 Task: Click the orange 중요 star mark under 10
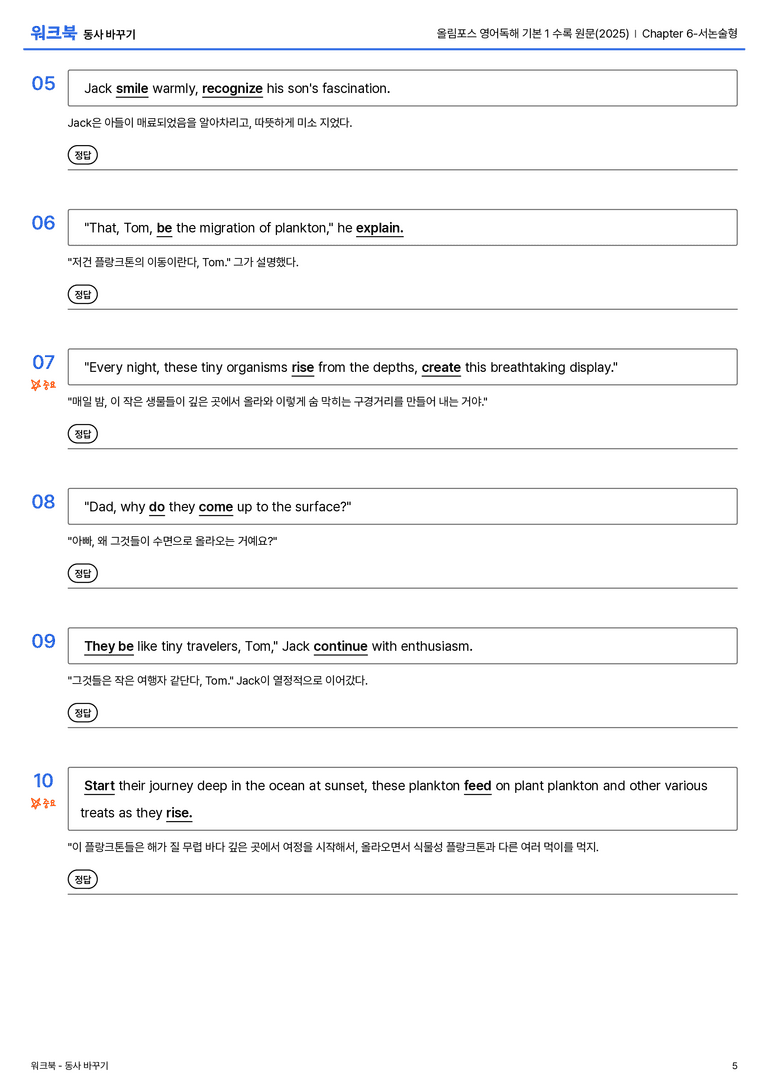coord(43,803)
